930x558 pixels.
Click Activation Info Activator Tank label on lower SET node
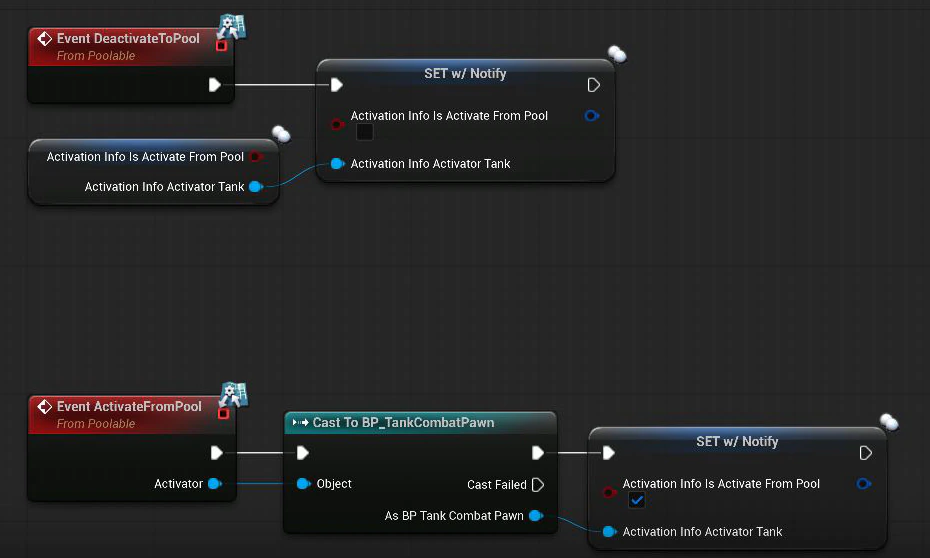click(x=702, y=532)
